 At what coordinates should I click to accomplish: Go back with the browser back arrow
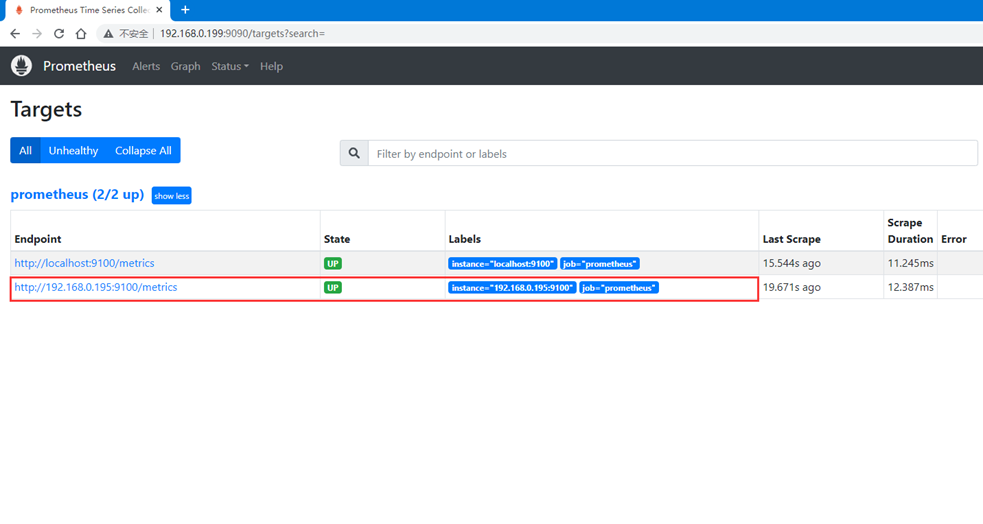[x=15, y=34]
